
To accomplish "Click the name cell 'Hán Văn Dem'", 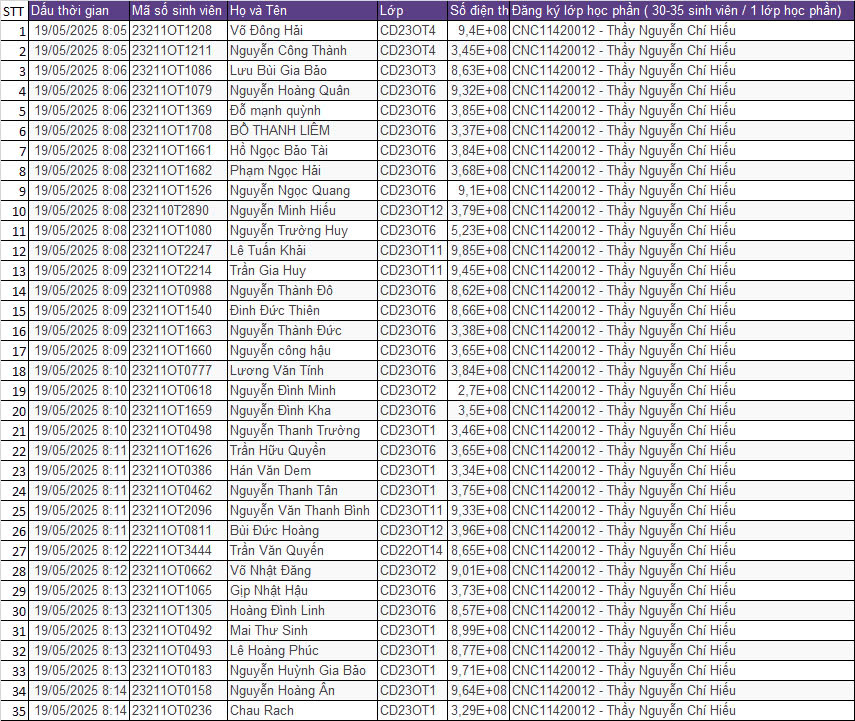I will pos(302,471).
